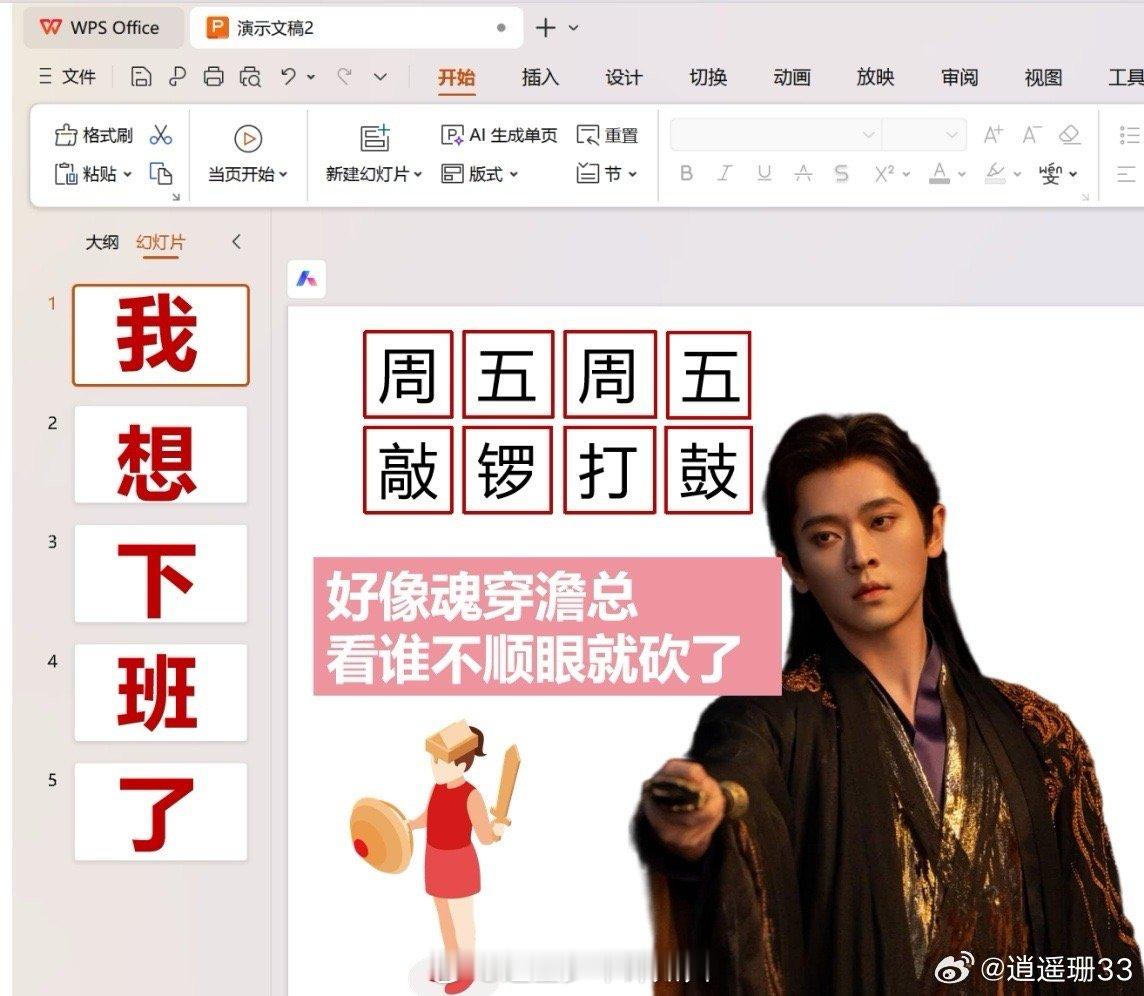The width and height of the screenshot is (1144, 996).
Task: Click the Cut scissors icon
Action: pyautogui.click(x=161, y=135)
